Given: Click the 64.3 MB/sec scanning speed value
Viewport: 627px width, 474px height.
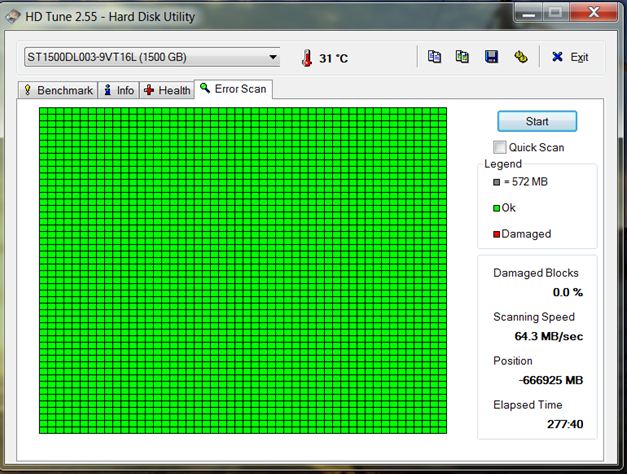Looking at the screenshot, I should [549, 336].
